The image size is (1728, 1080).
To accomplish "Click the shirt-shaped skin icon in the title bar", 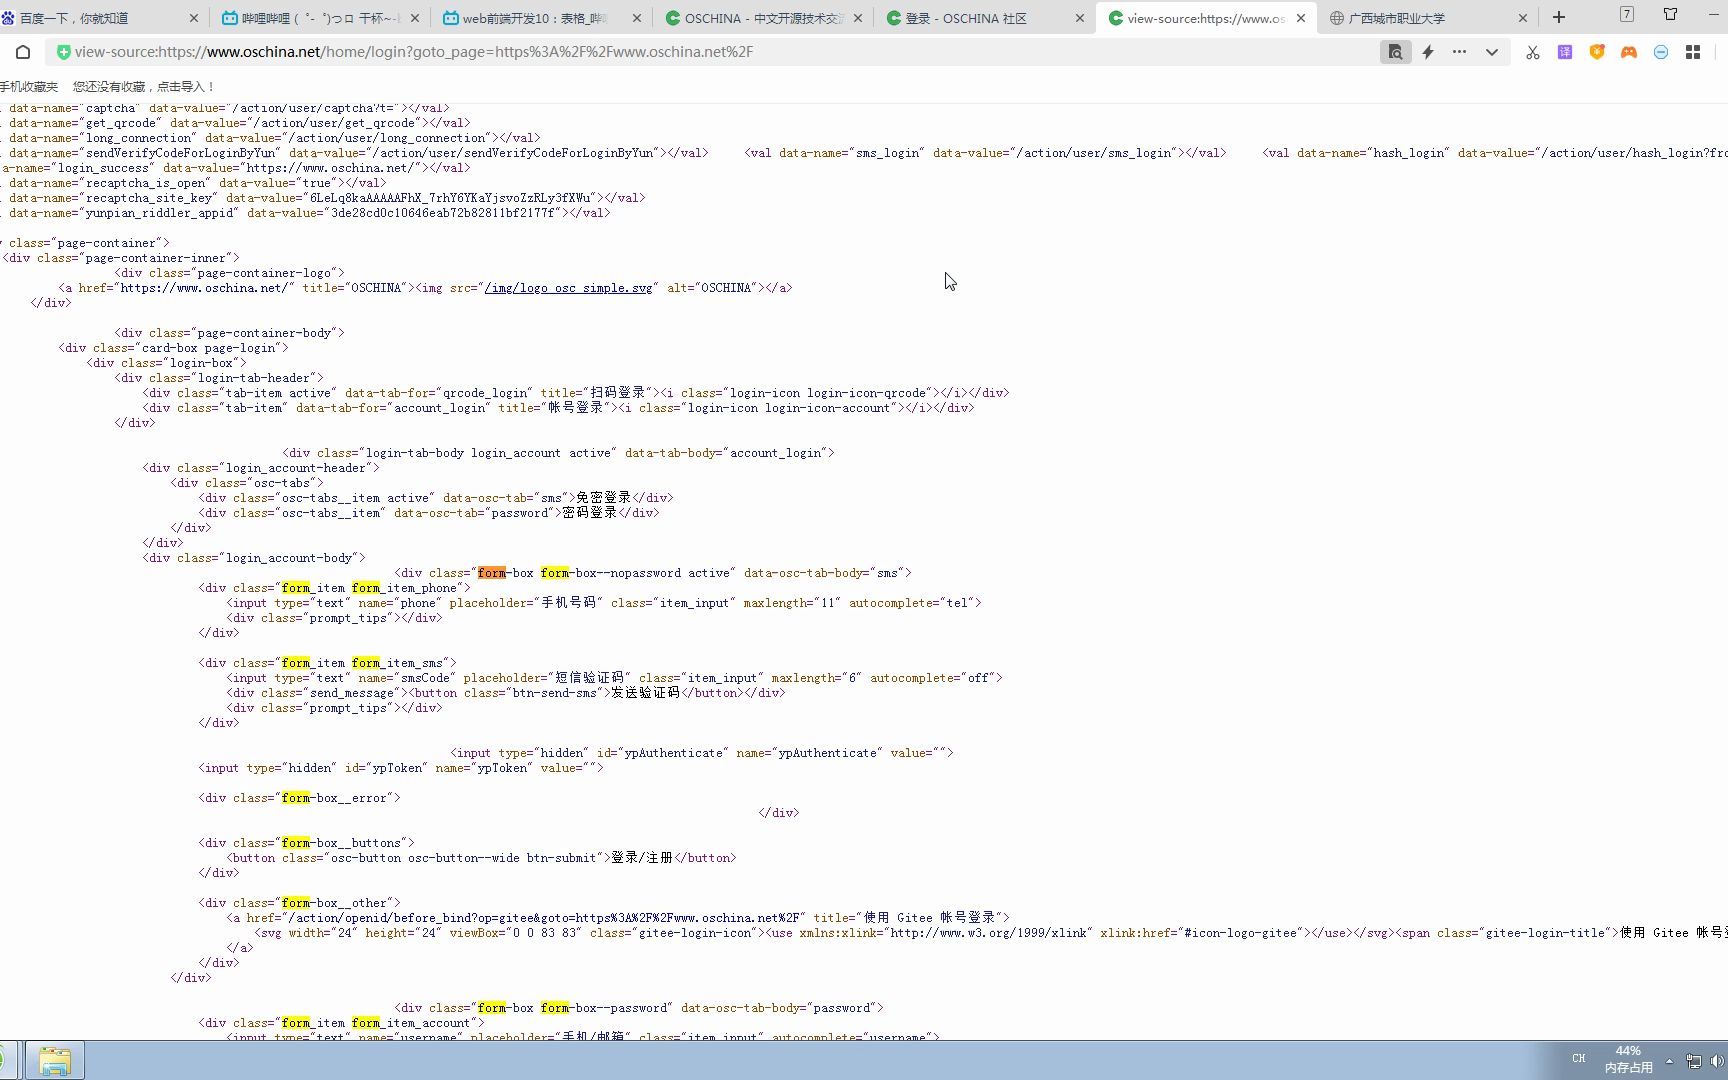I will [1670, 14].
